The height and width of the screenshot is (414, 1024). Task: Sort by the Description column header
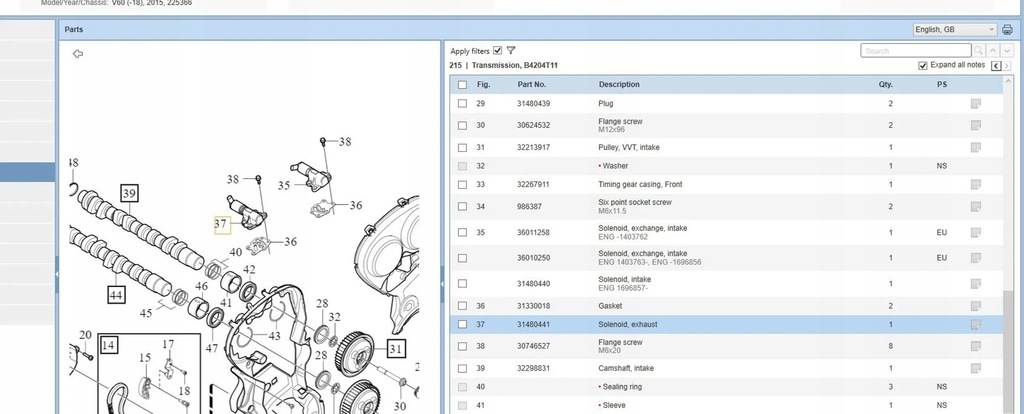pos(619,85)
